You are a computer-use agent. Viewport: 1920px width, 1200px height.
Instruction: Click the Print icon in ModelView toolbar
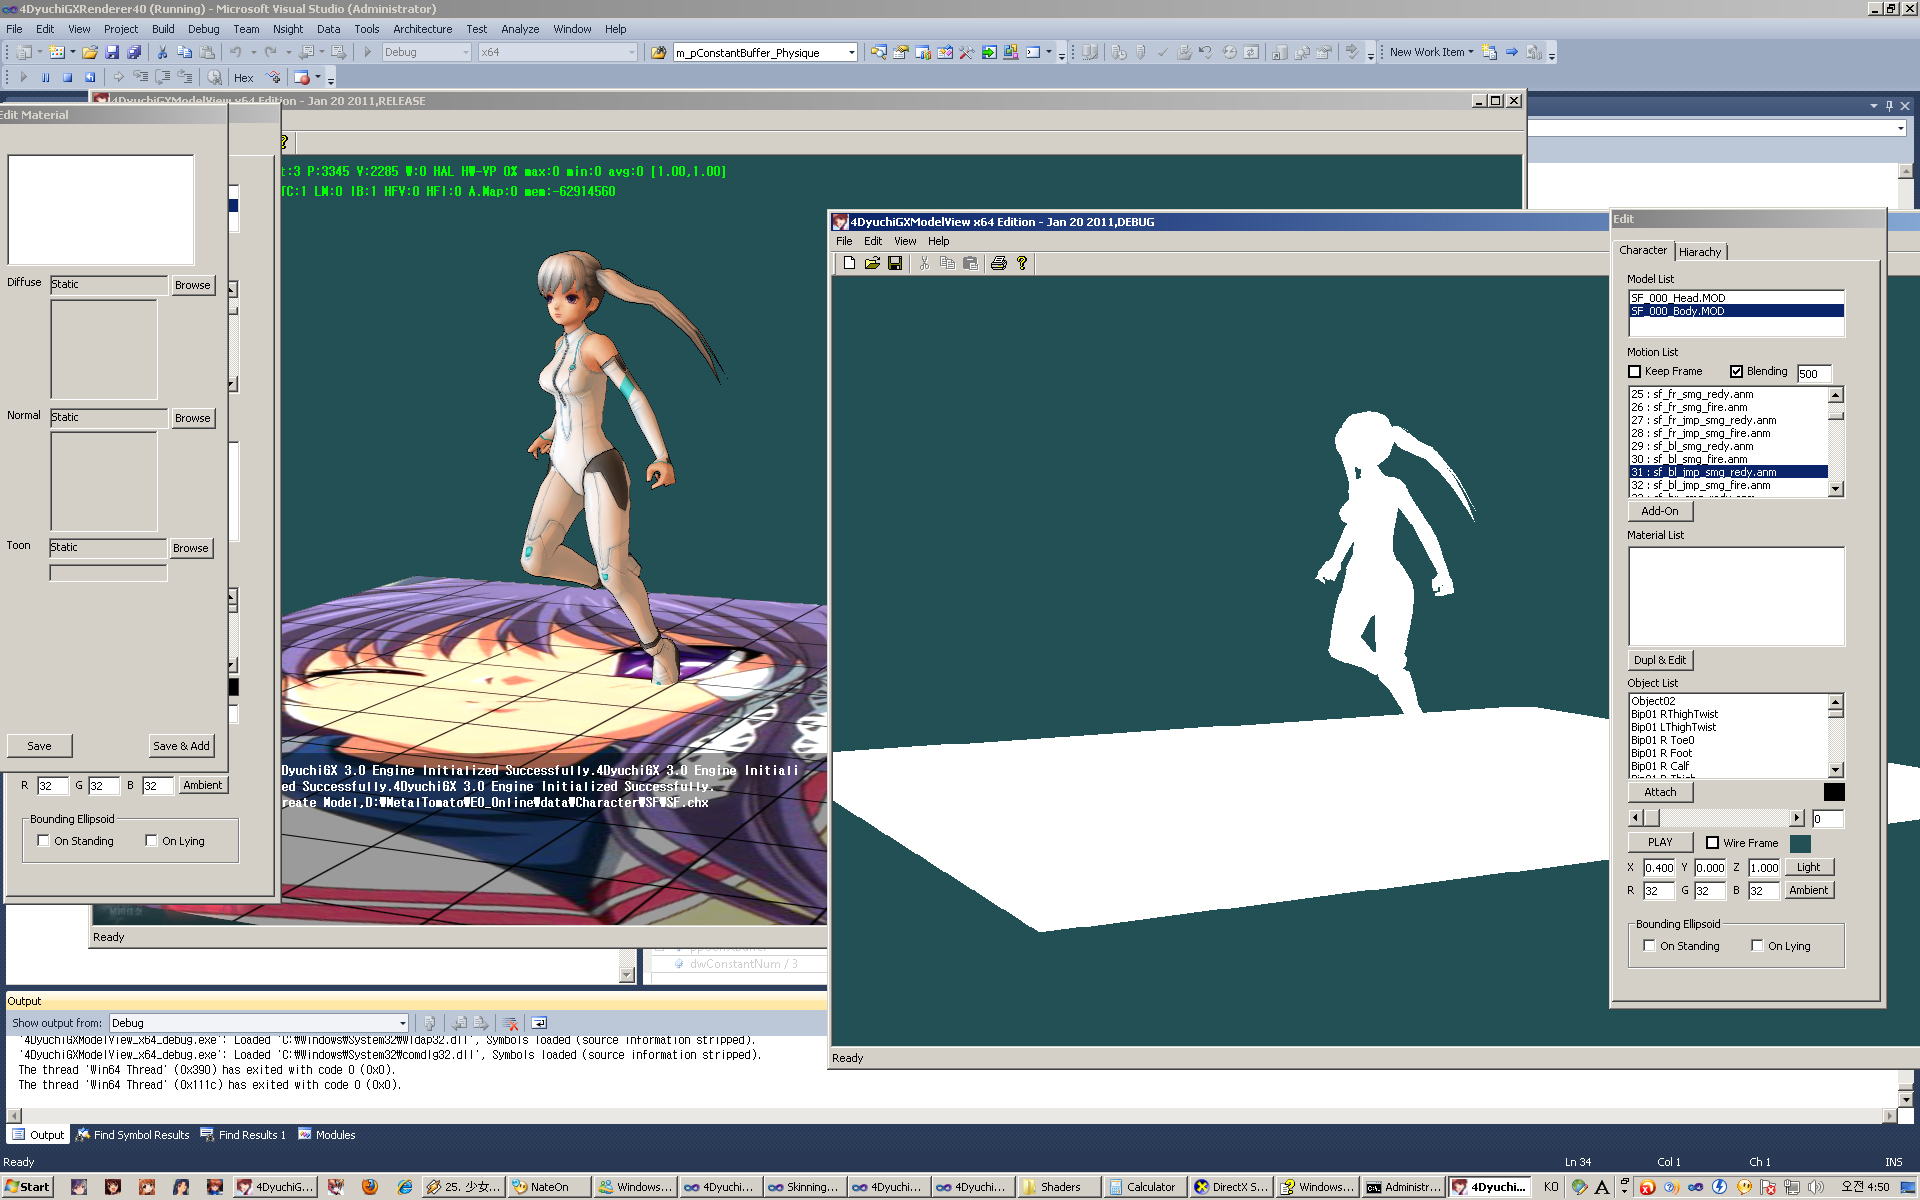pyautogui.click(x=998, y=263)
